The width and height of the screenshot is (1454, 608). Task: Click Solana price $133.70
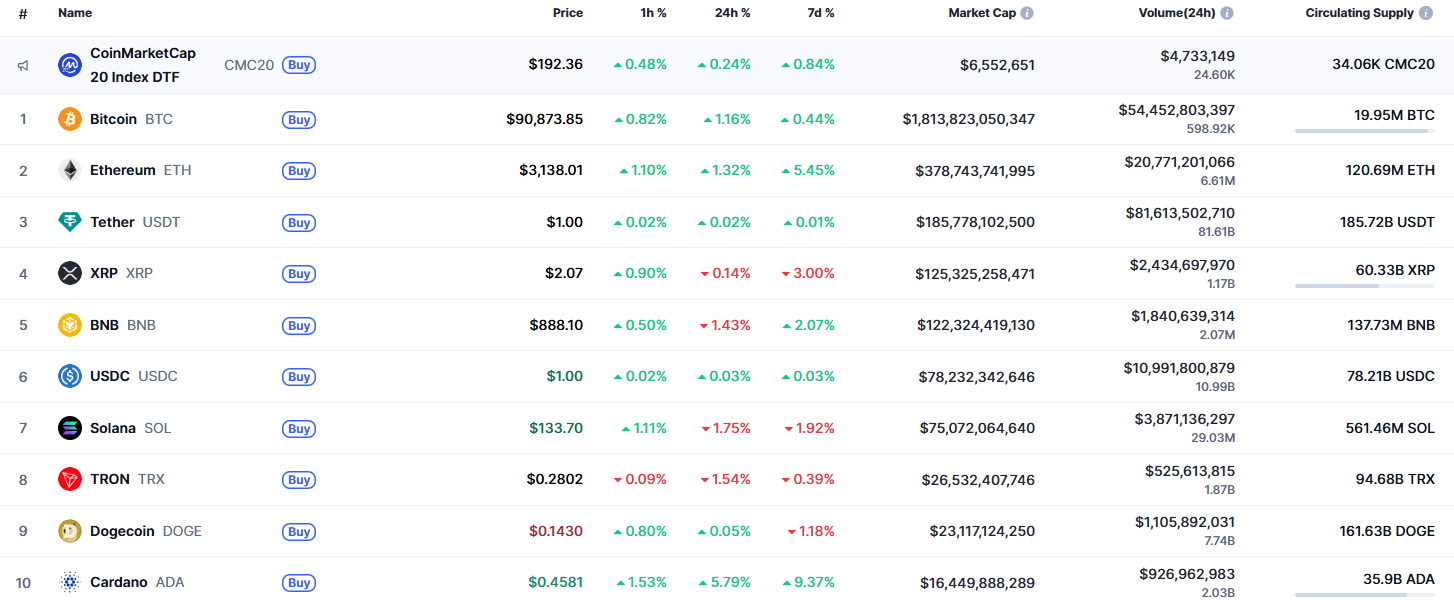(x=557, y=428)
